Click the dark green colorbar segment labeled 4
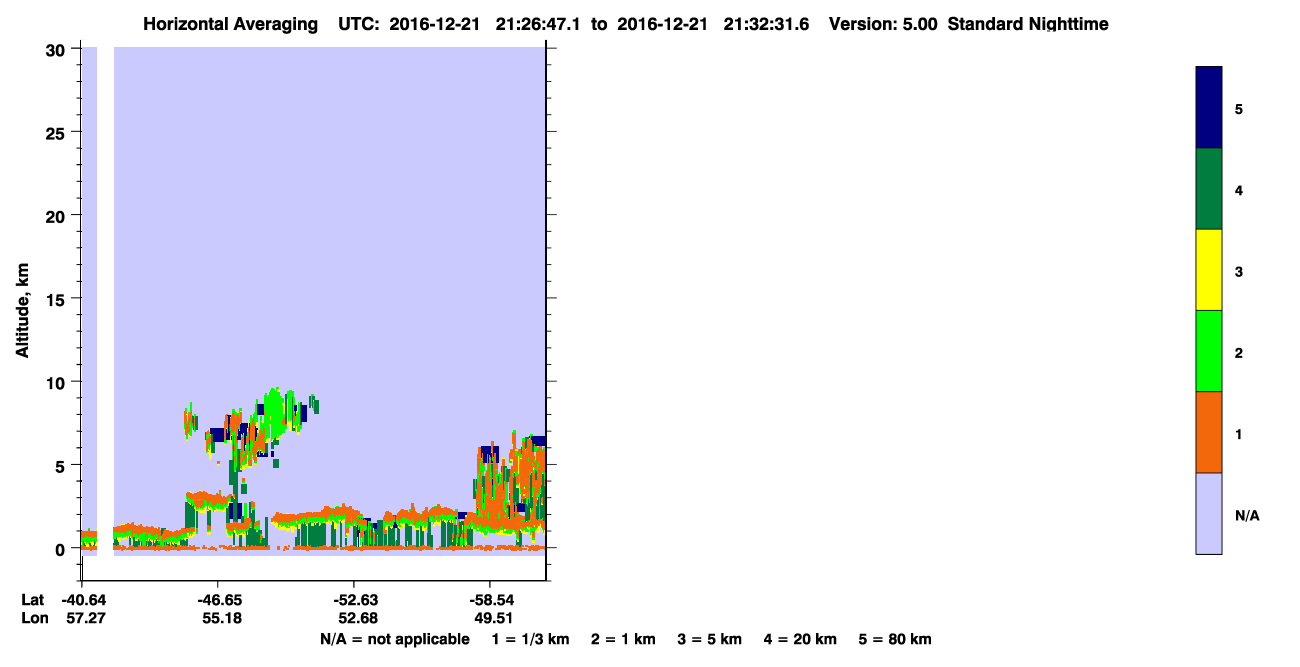This screenshot has width=1300, height=667. point(1209,189)
